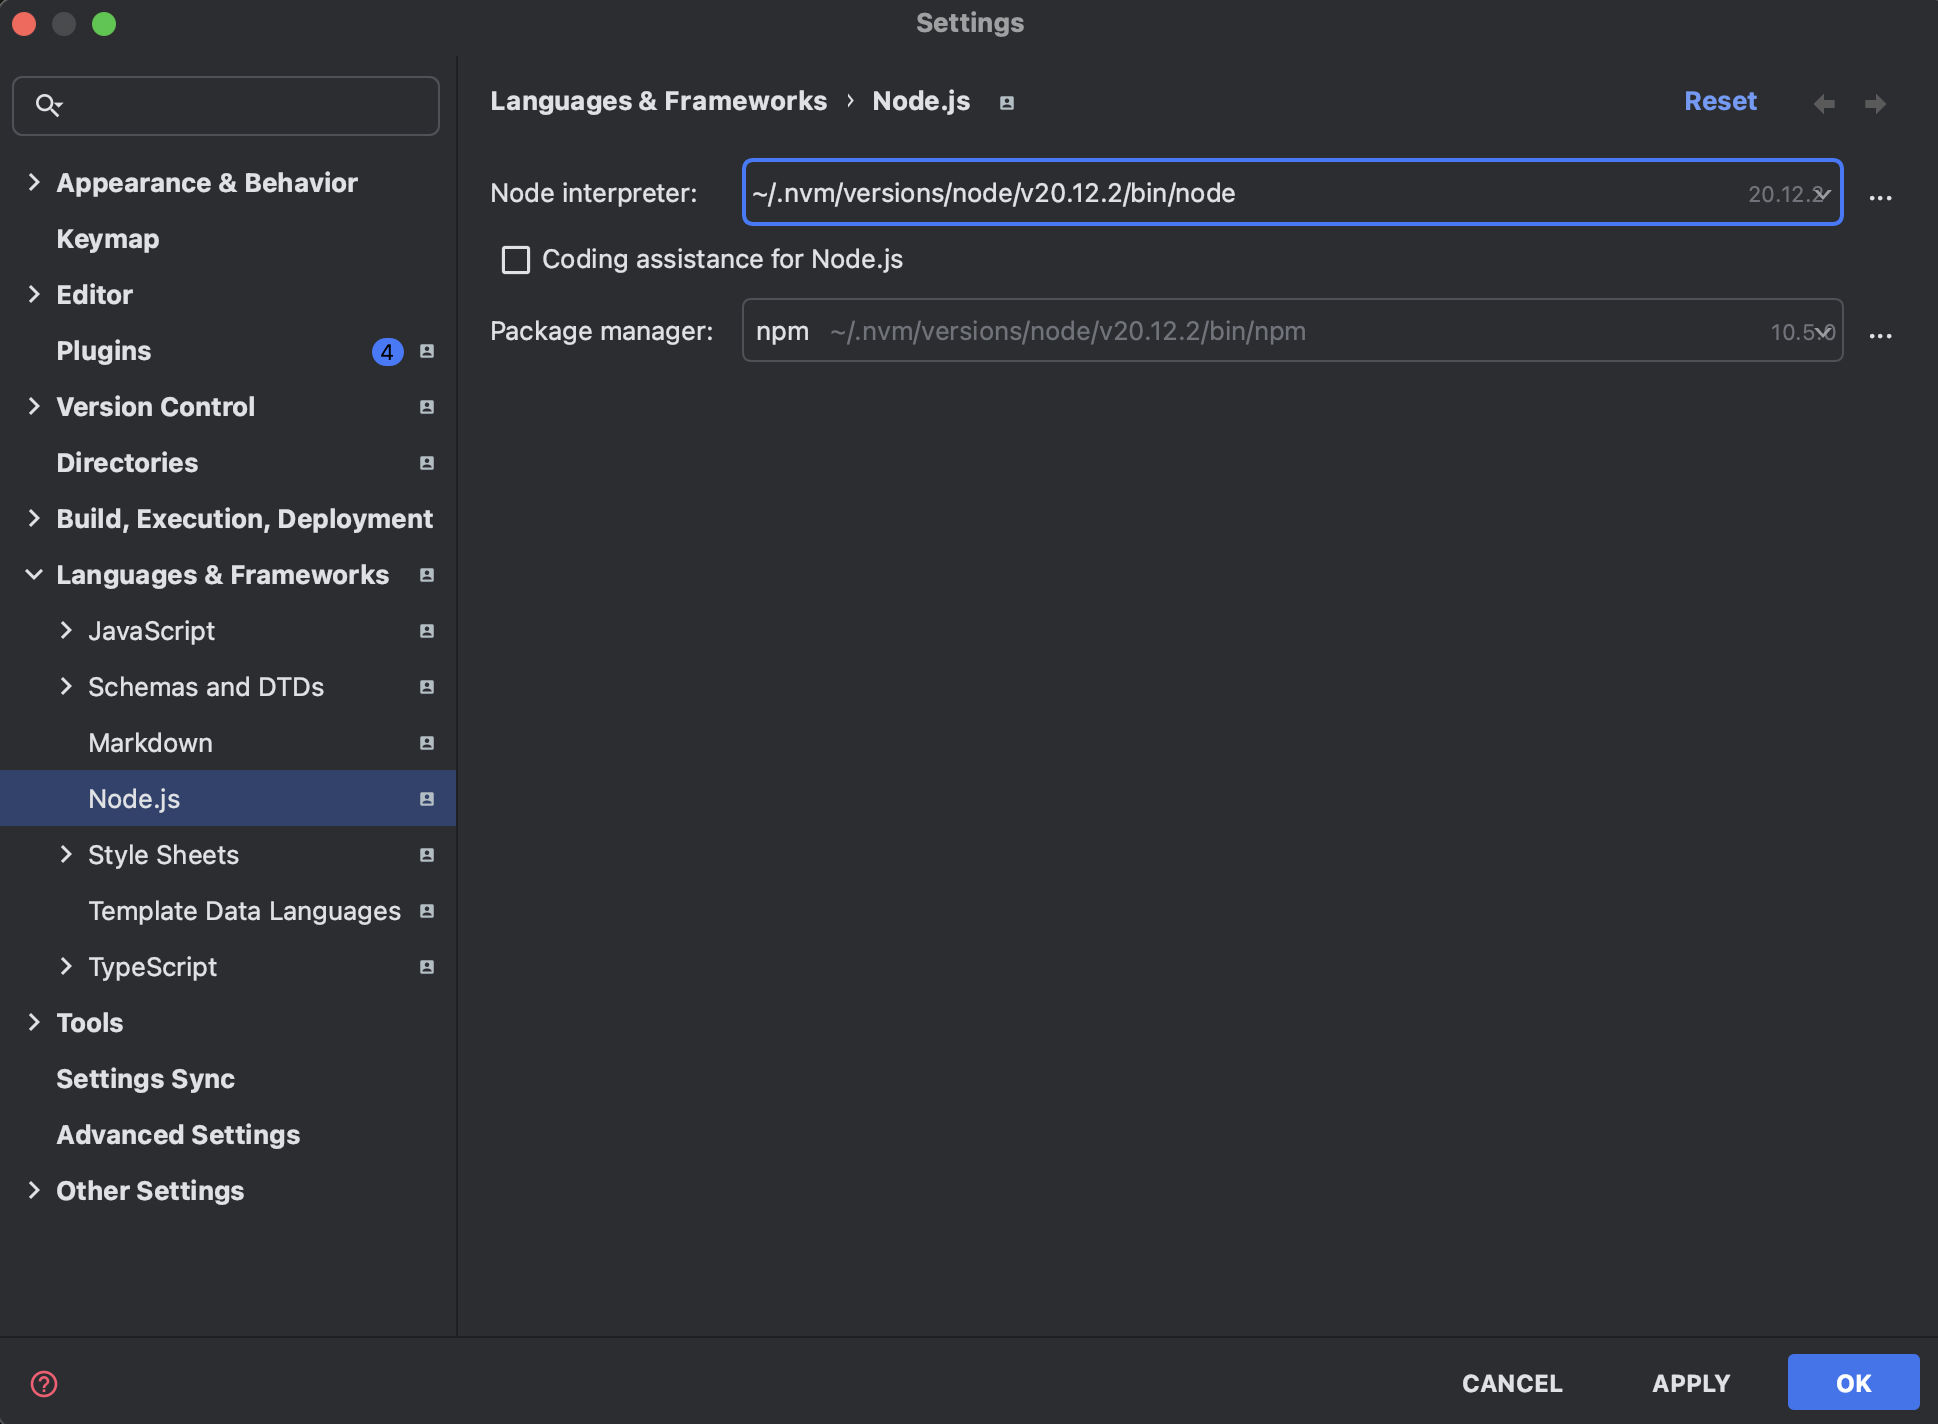The height and width of the screenshot is (1424, 1938).
Task: Open the Package manager dropdown
Action: pos(1823,332)
